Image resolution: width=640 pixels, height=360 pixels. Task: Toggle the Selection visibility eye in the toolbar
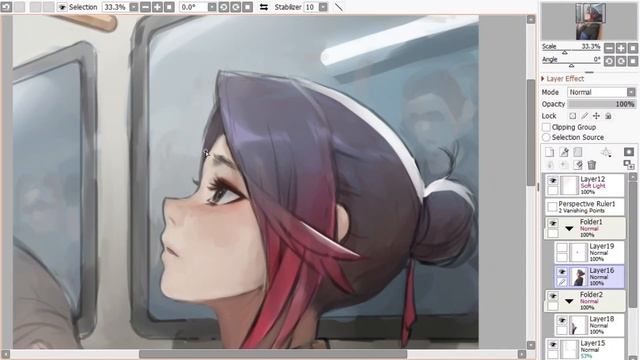point(62,7)
